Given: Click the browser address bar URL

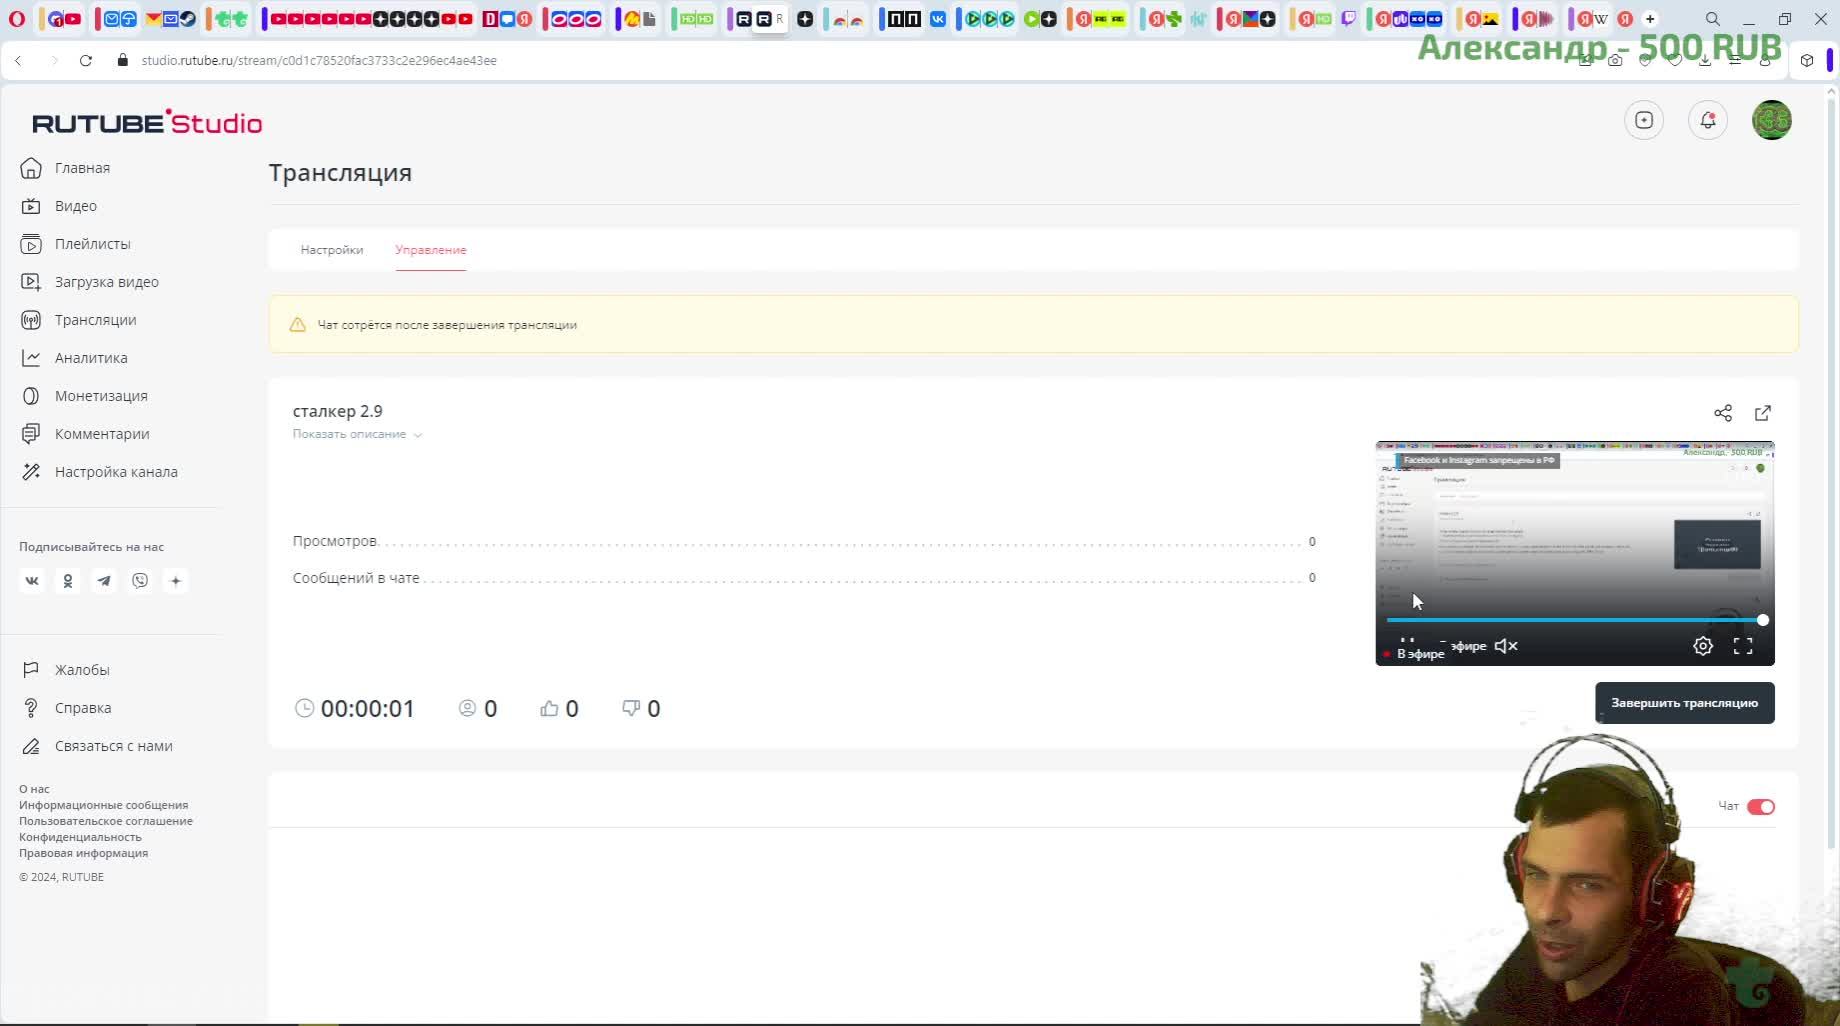Looking at the screenshot, I should 319,60.
